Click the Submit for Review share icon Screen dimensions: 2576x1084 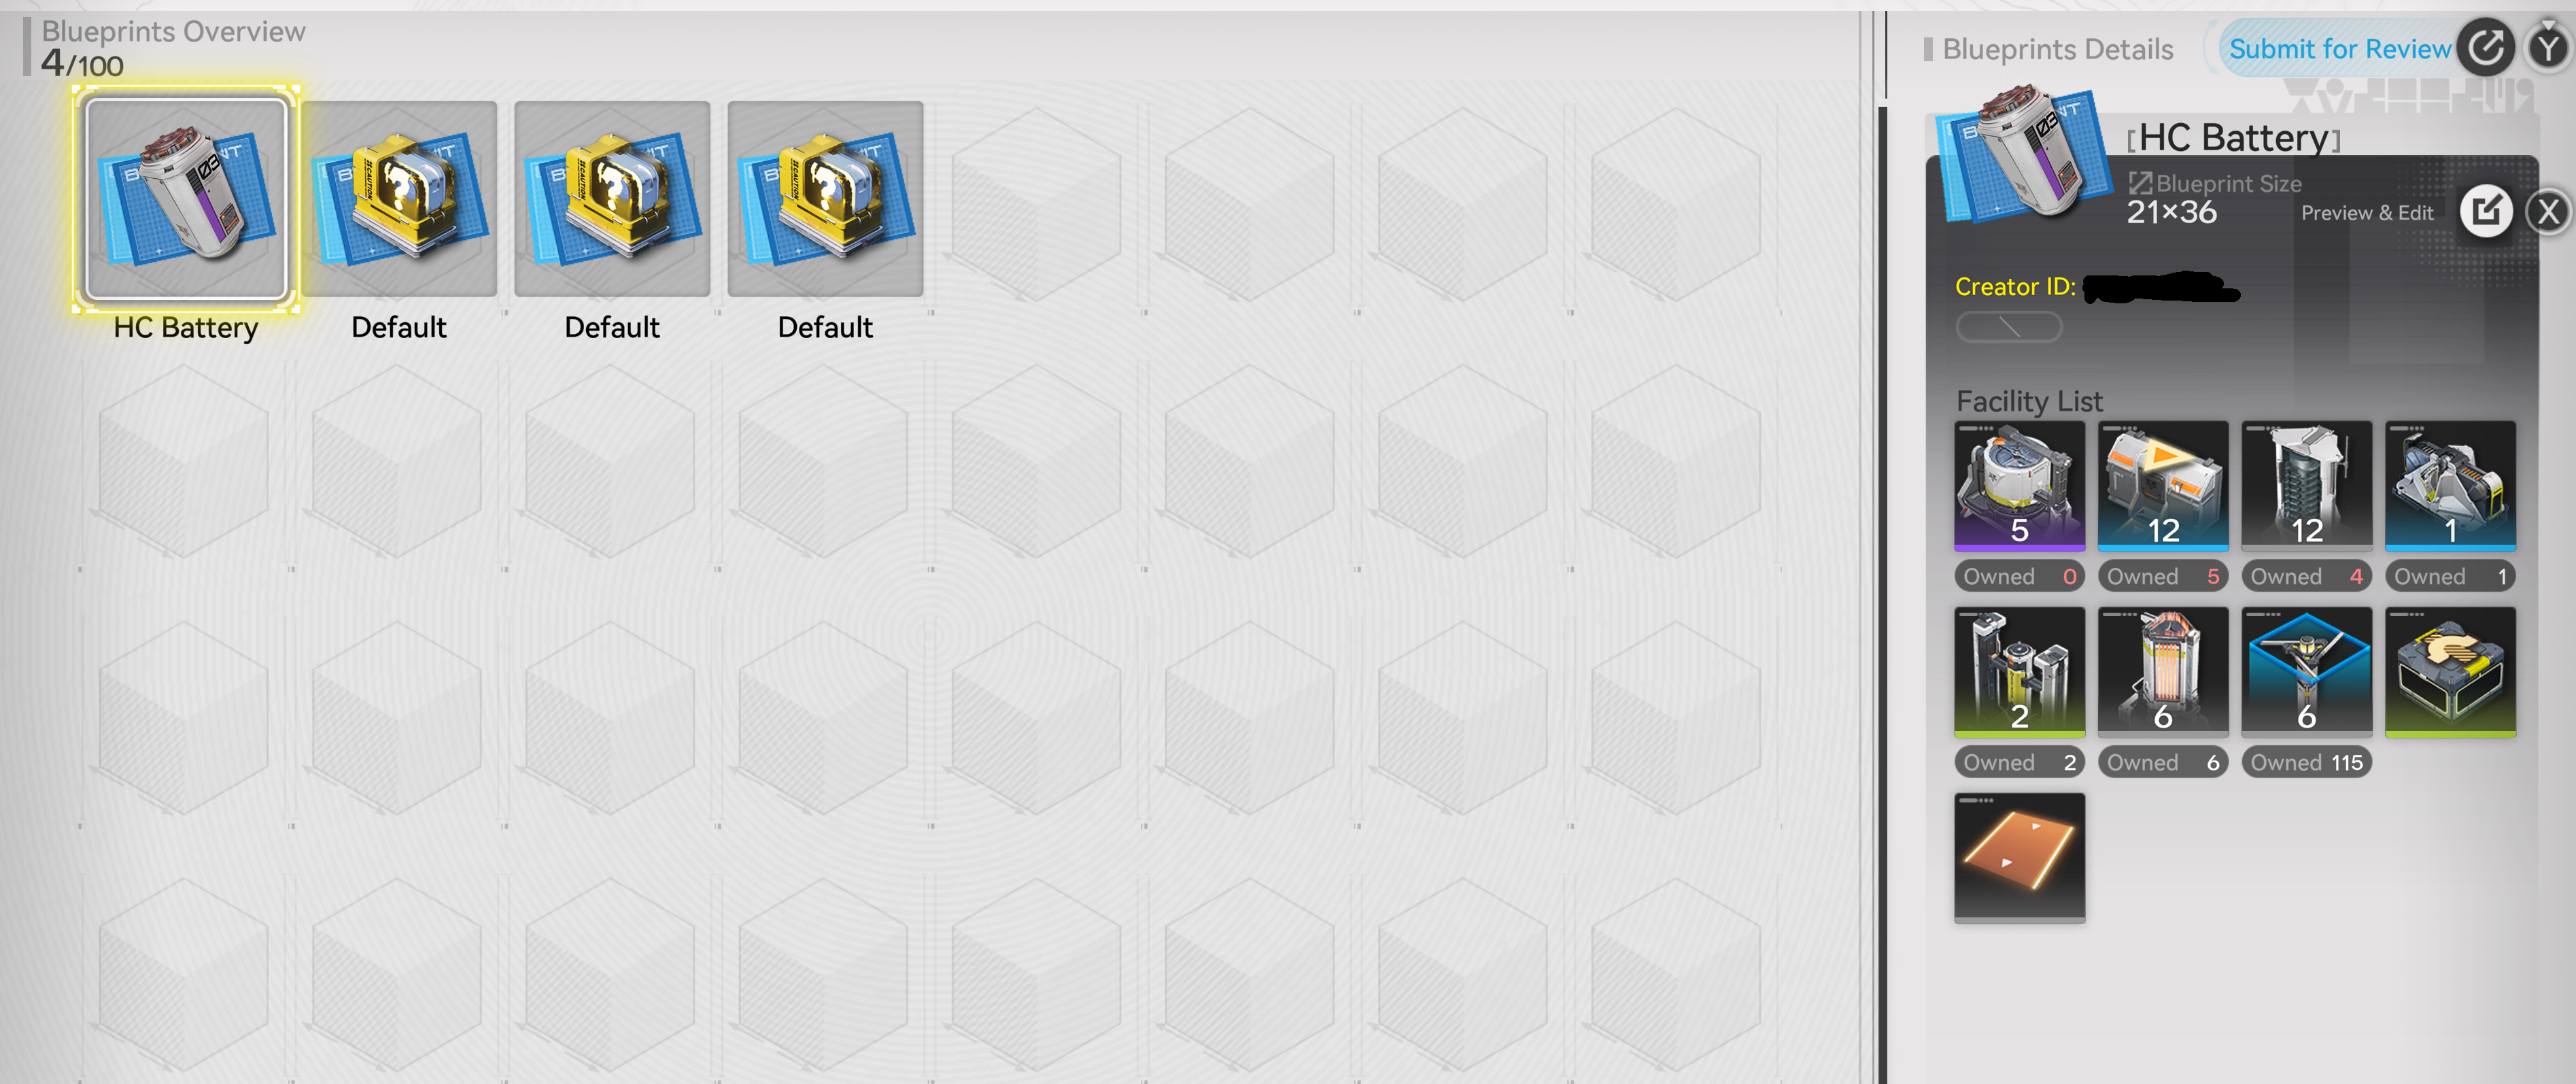click(2486, 48)
